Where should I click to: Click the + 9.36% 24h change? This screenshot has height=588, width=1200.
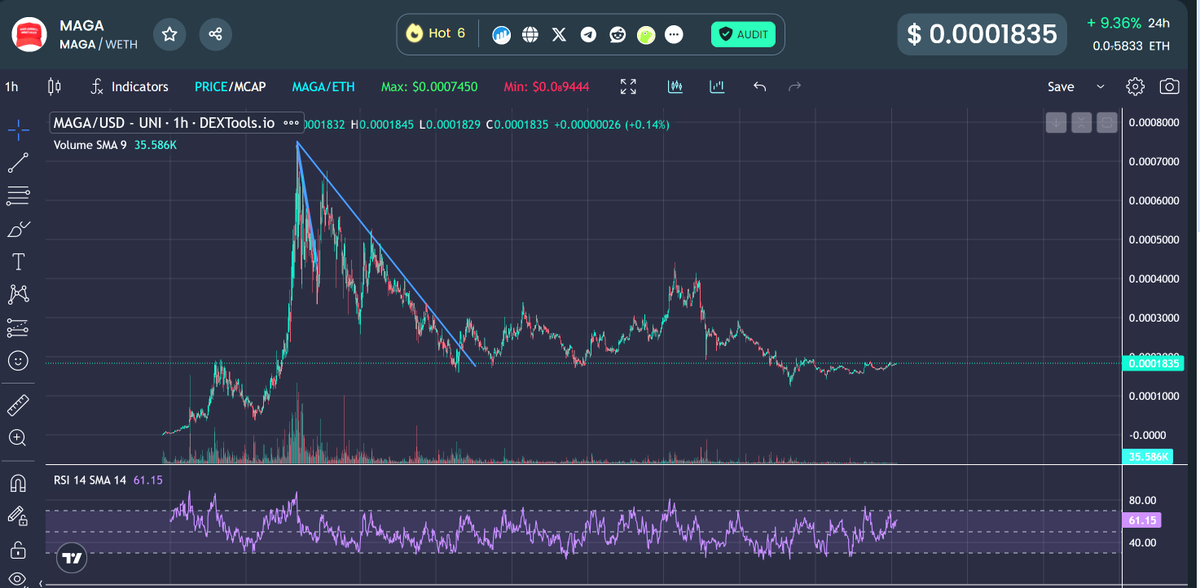[x=1128, y=22]
